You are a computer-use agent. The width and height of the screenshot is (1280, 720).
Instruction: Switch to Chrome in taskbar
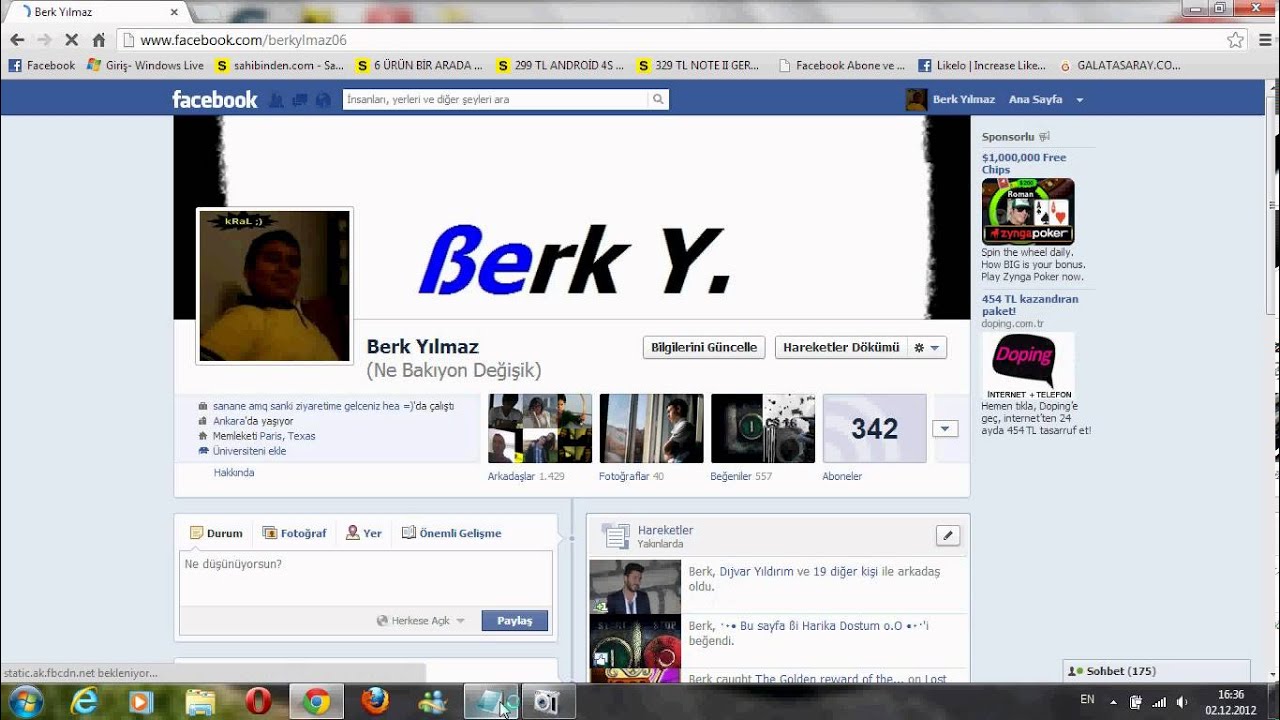(x=317, y=702)
